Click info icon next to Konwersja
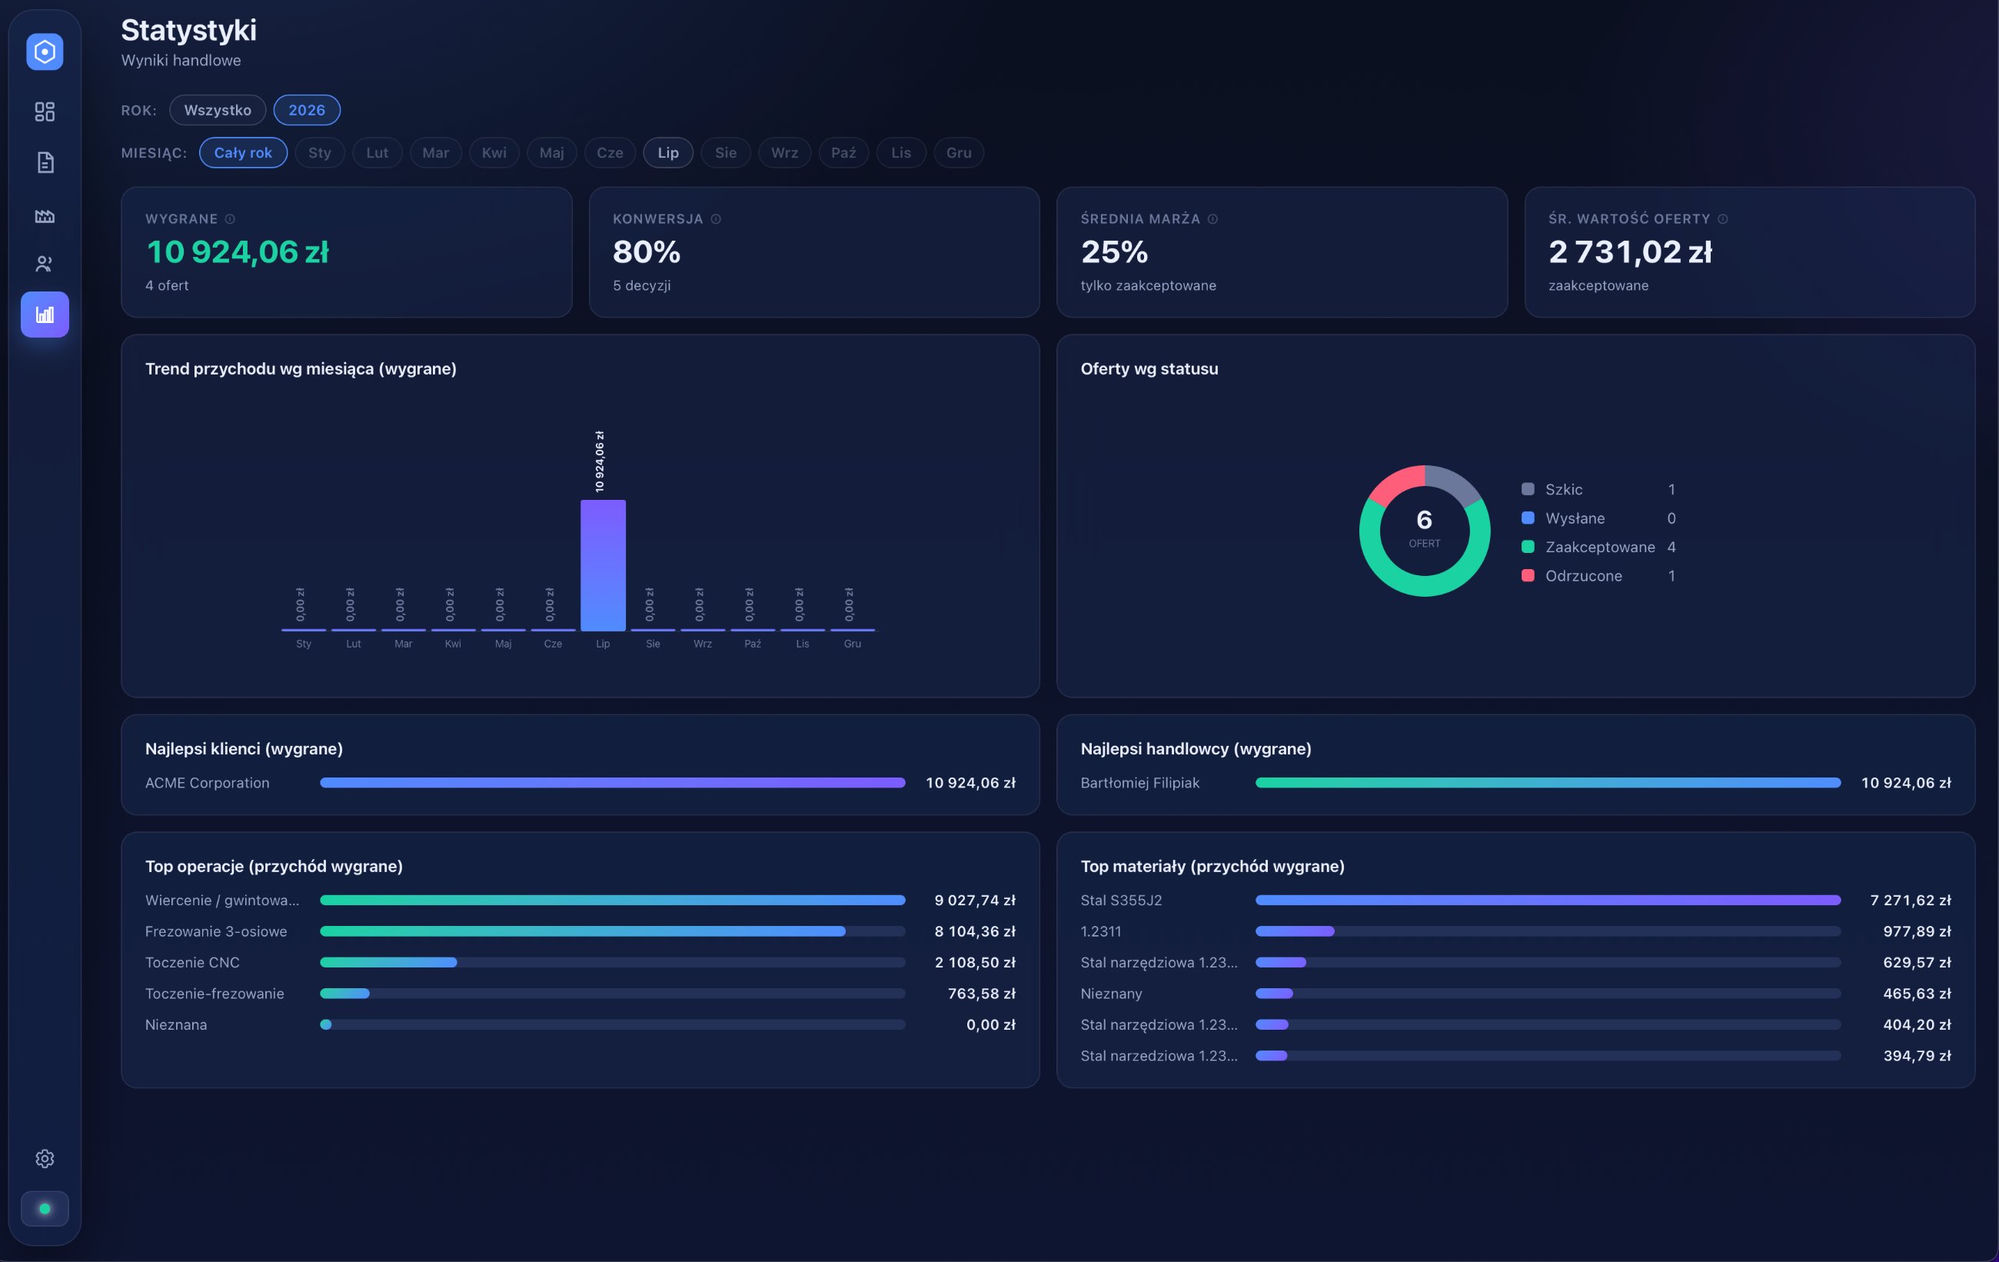The width and height of the screenshot is (1999, 1262). click(716, 219)
